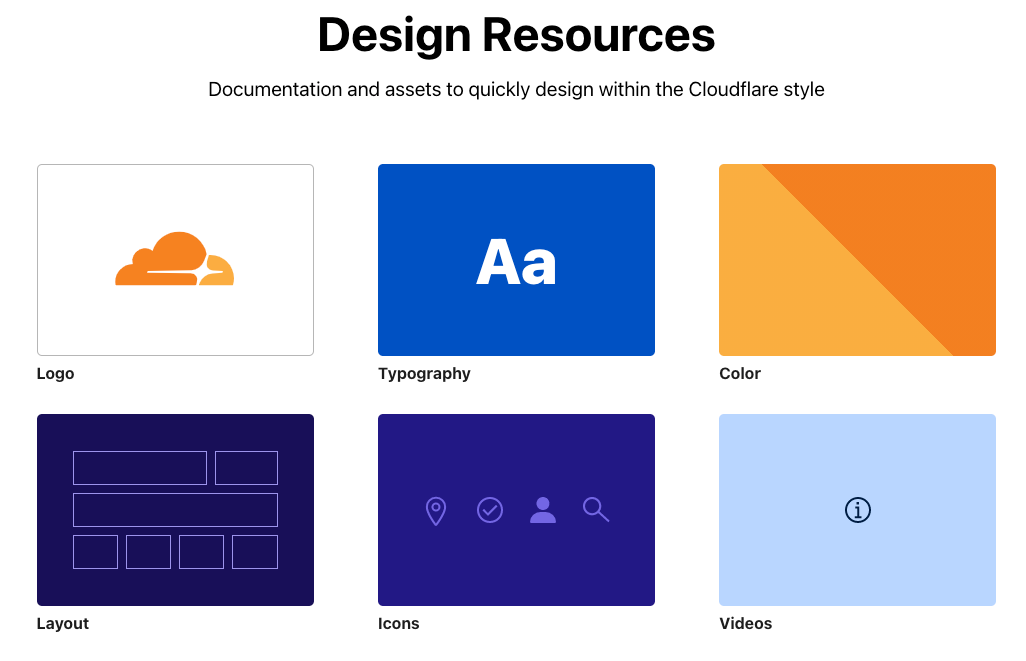Screen dimensions: 1026x661
Task: Follow the Color label link
Action: click(x=740, y=374)
